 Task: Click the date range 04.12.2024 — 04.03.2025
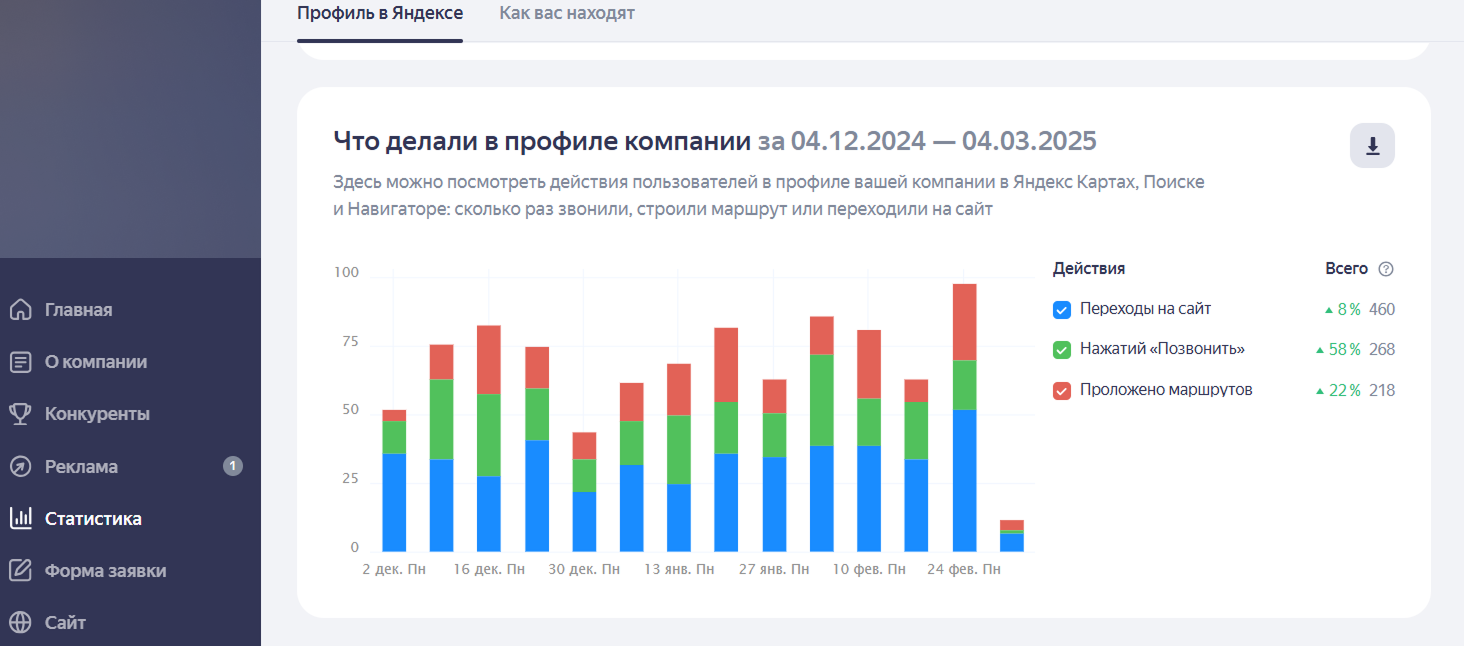[943, 140]
